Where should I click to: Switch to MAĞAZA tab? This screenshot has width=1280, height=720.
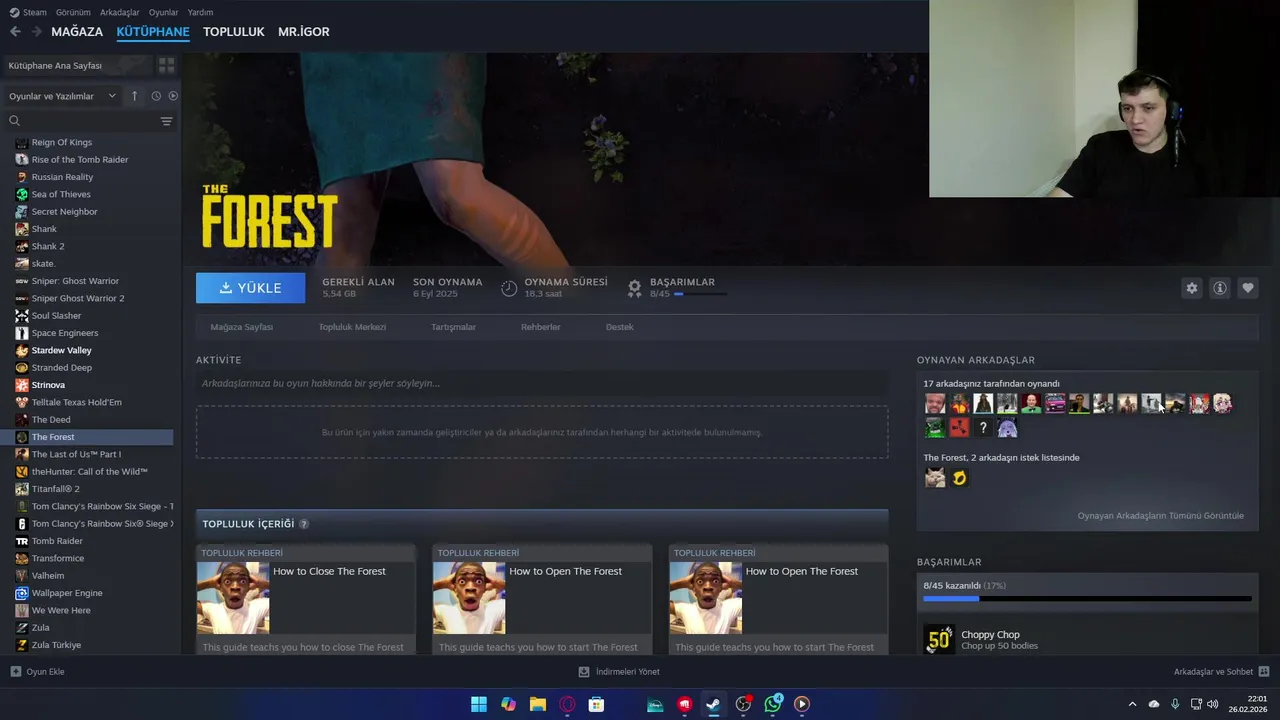click(77, 32)
